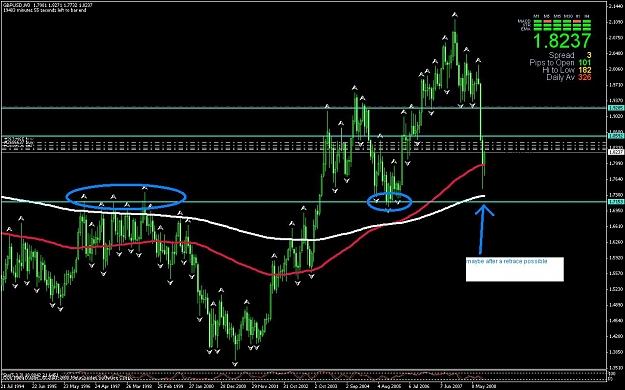Click the '2 Oct 2003' date label
Image resolution: width=625 pixels, height=390 pixels.
pyautogui.click(x=326, y=386)
